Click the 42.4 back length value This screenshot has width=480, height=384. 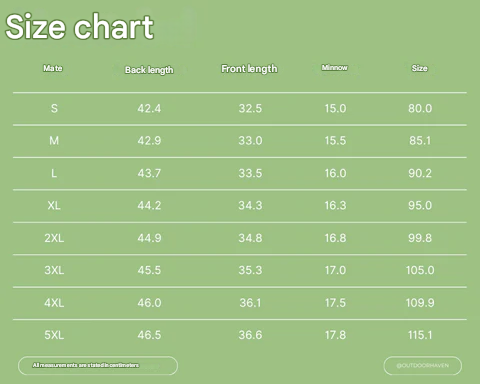point(149,108)
